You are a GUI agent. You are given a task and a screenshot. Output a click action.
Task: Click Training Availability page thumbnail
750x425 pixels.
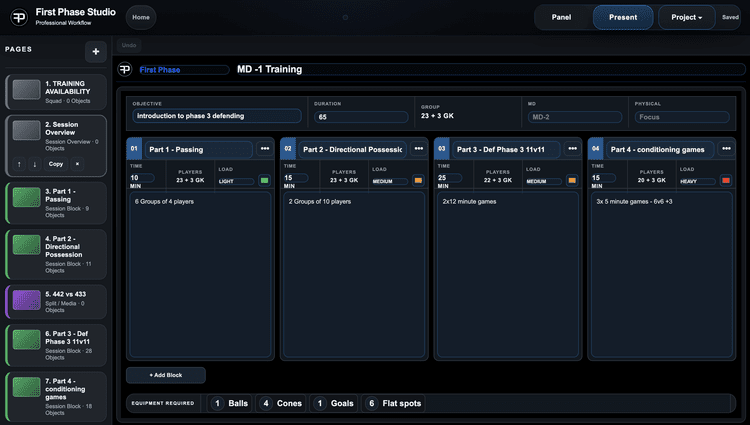tap(26, 90)
